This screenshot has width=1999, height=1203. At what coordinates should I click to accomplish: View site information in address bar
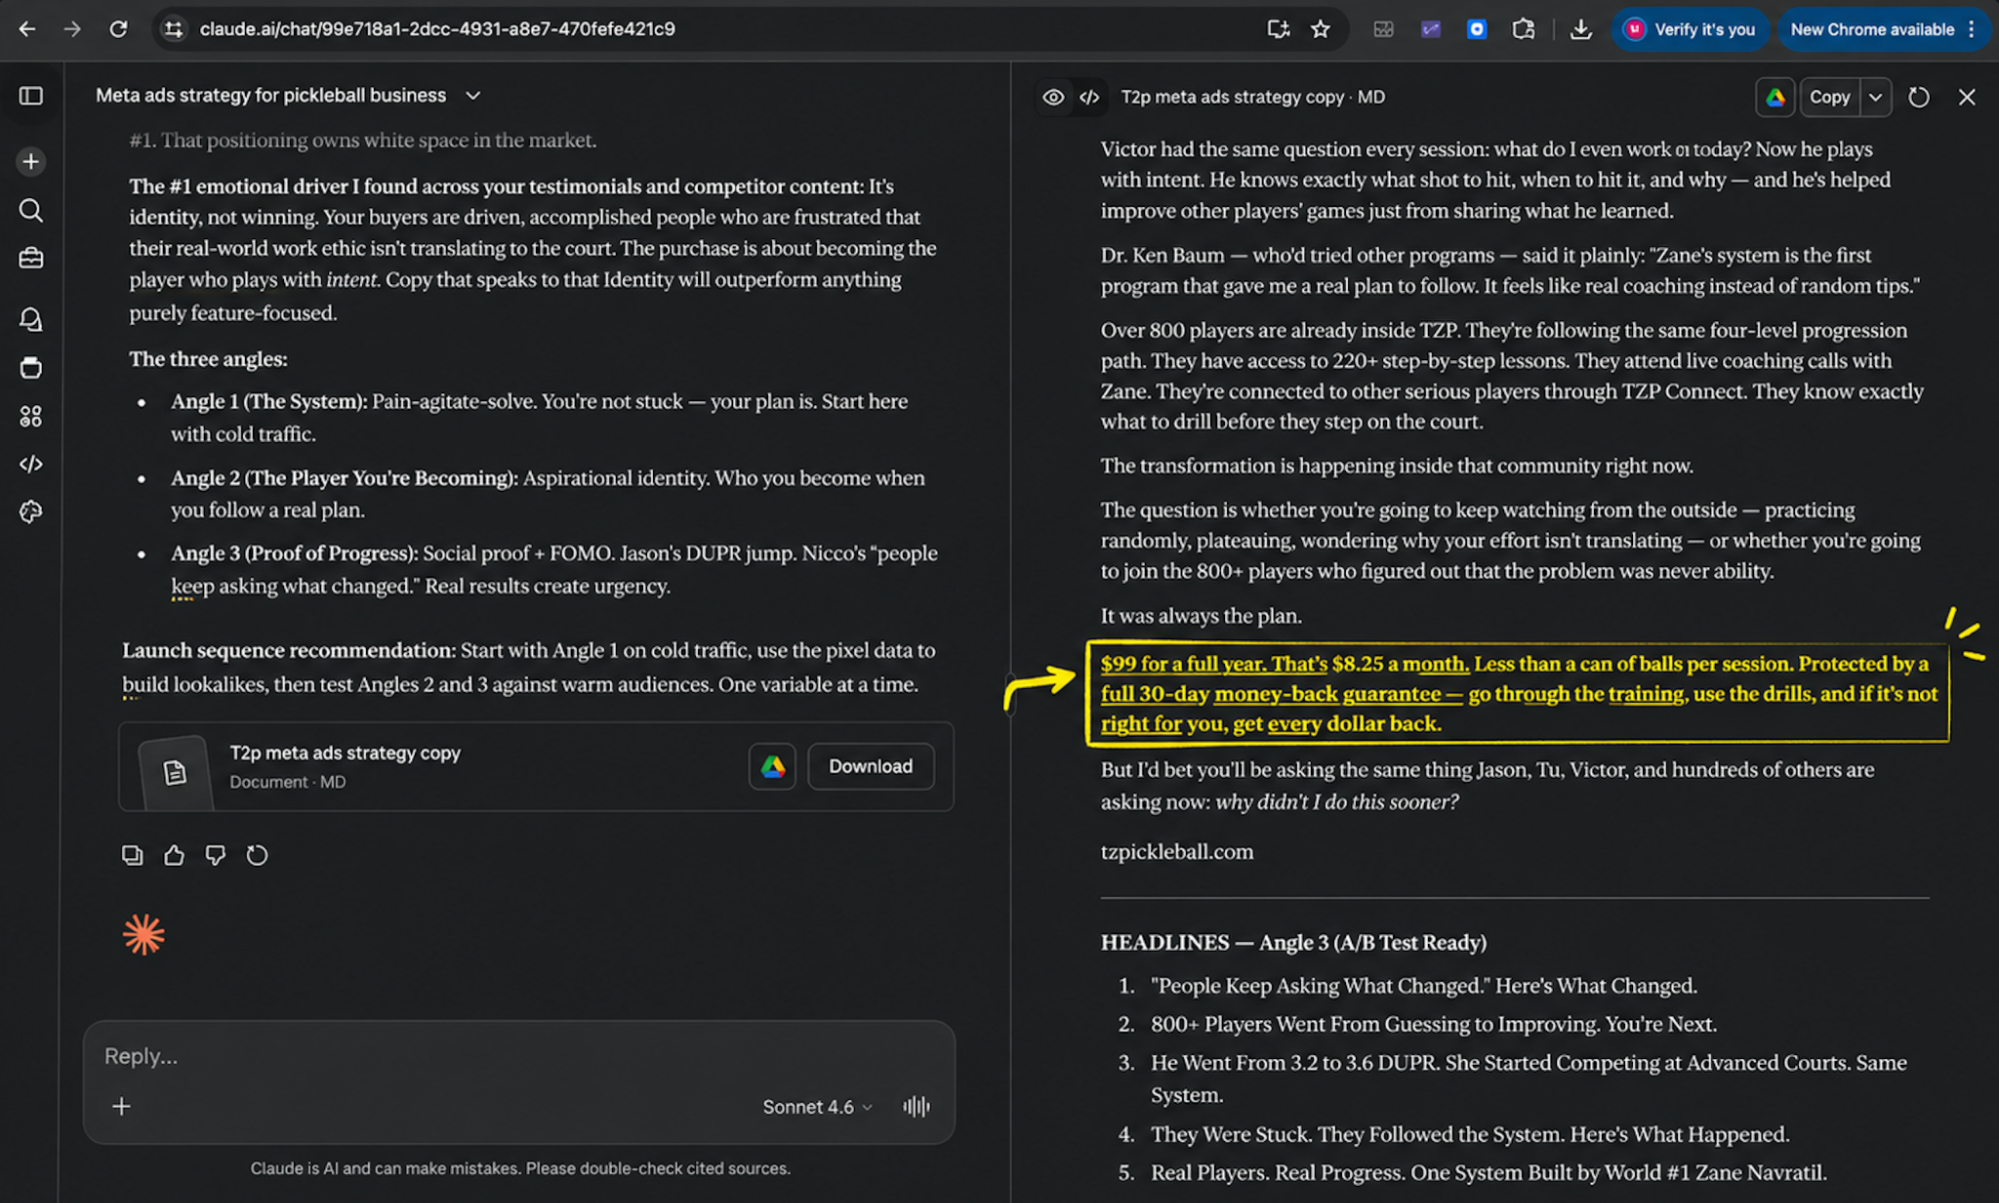[174, 29]
